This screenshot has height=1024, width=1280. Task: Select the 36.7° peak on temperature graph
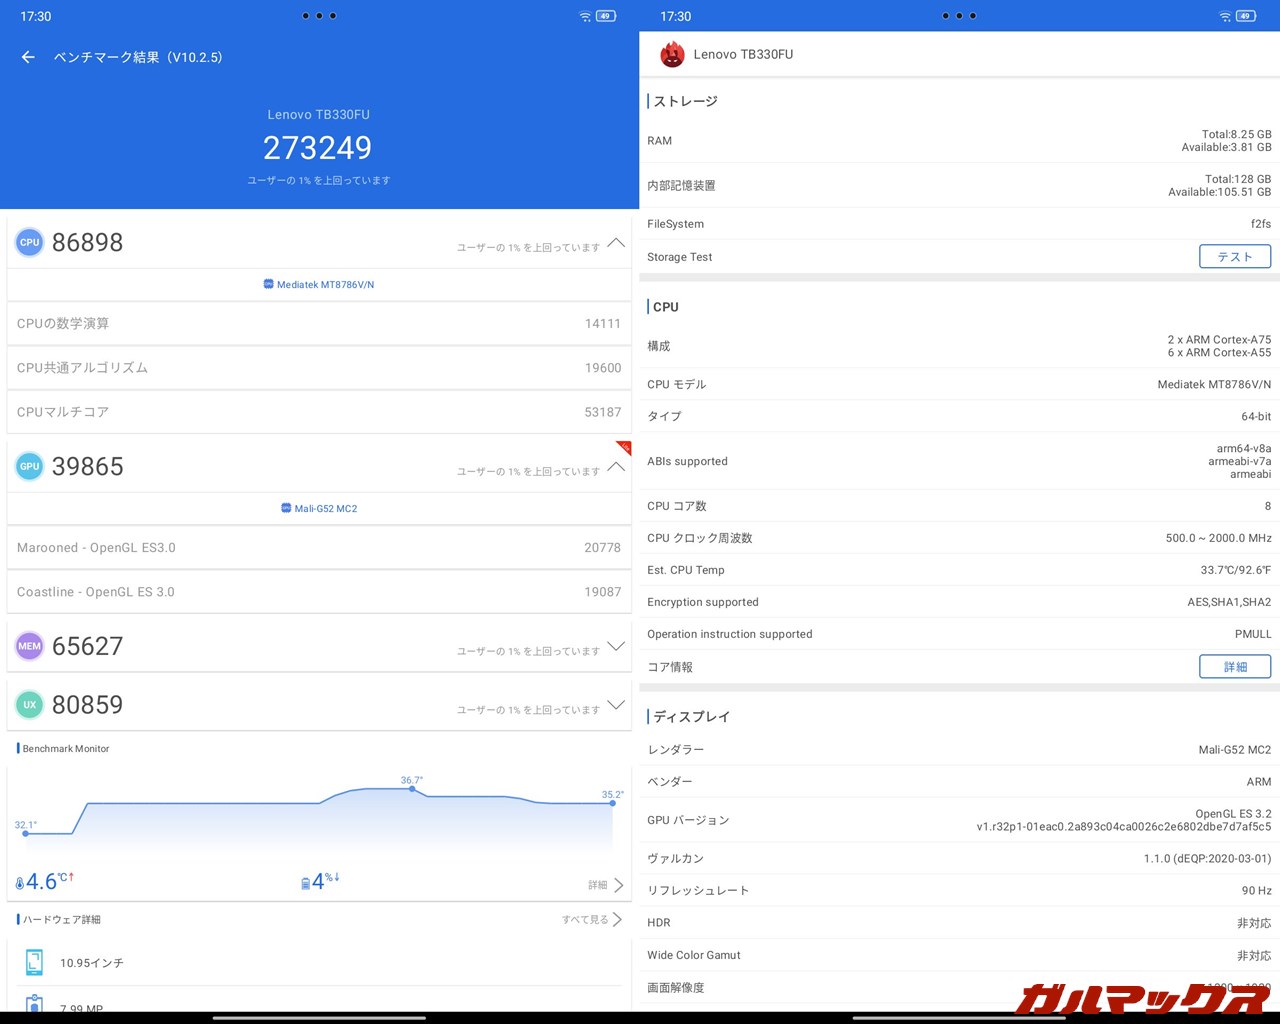tap(412, 789)
